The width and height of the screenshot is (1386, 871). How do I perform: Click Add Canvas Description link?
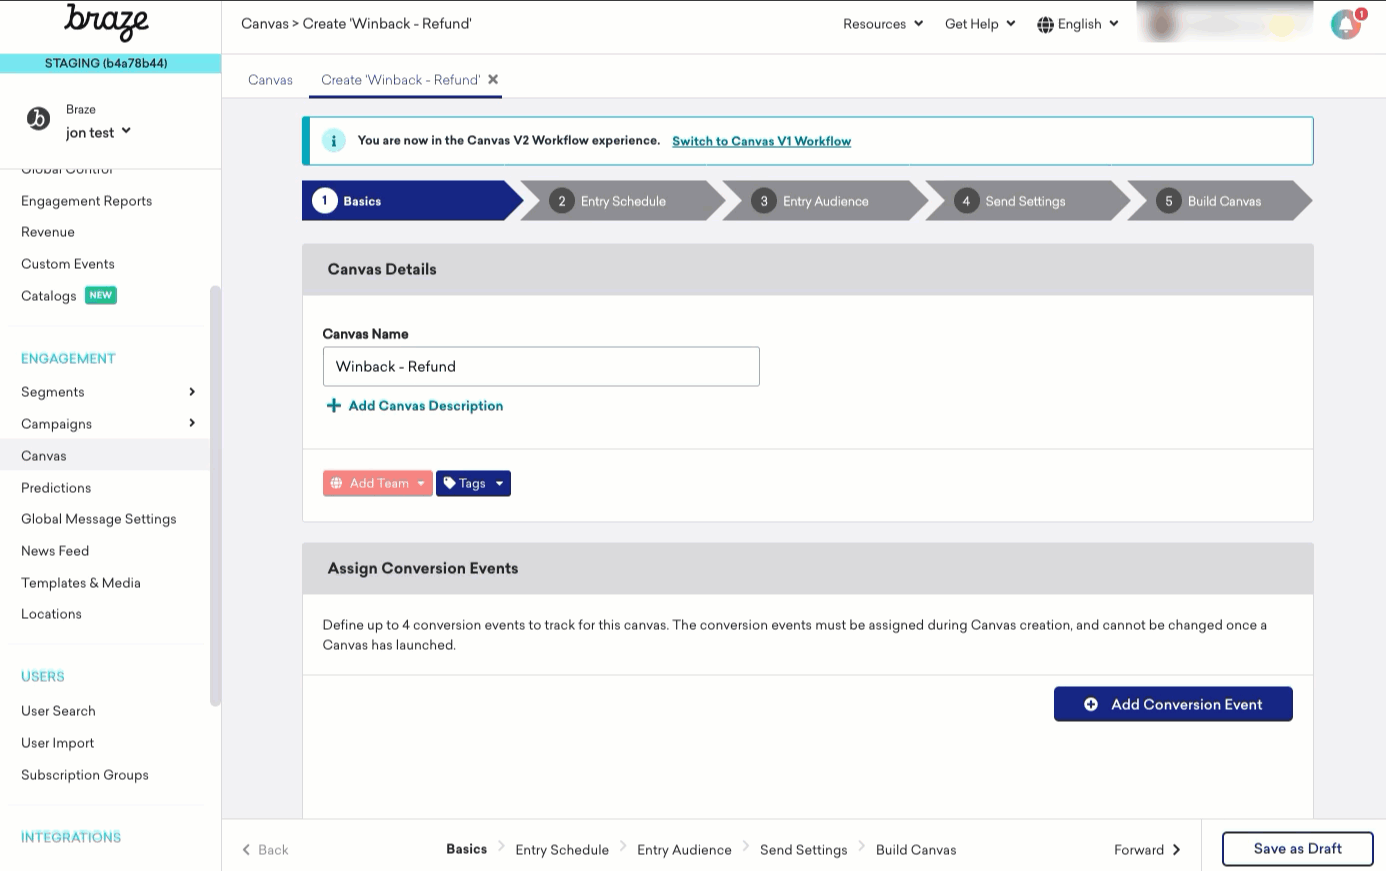click(426, 405)
